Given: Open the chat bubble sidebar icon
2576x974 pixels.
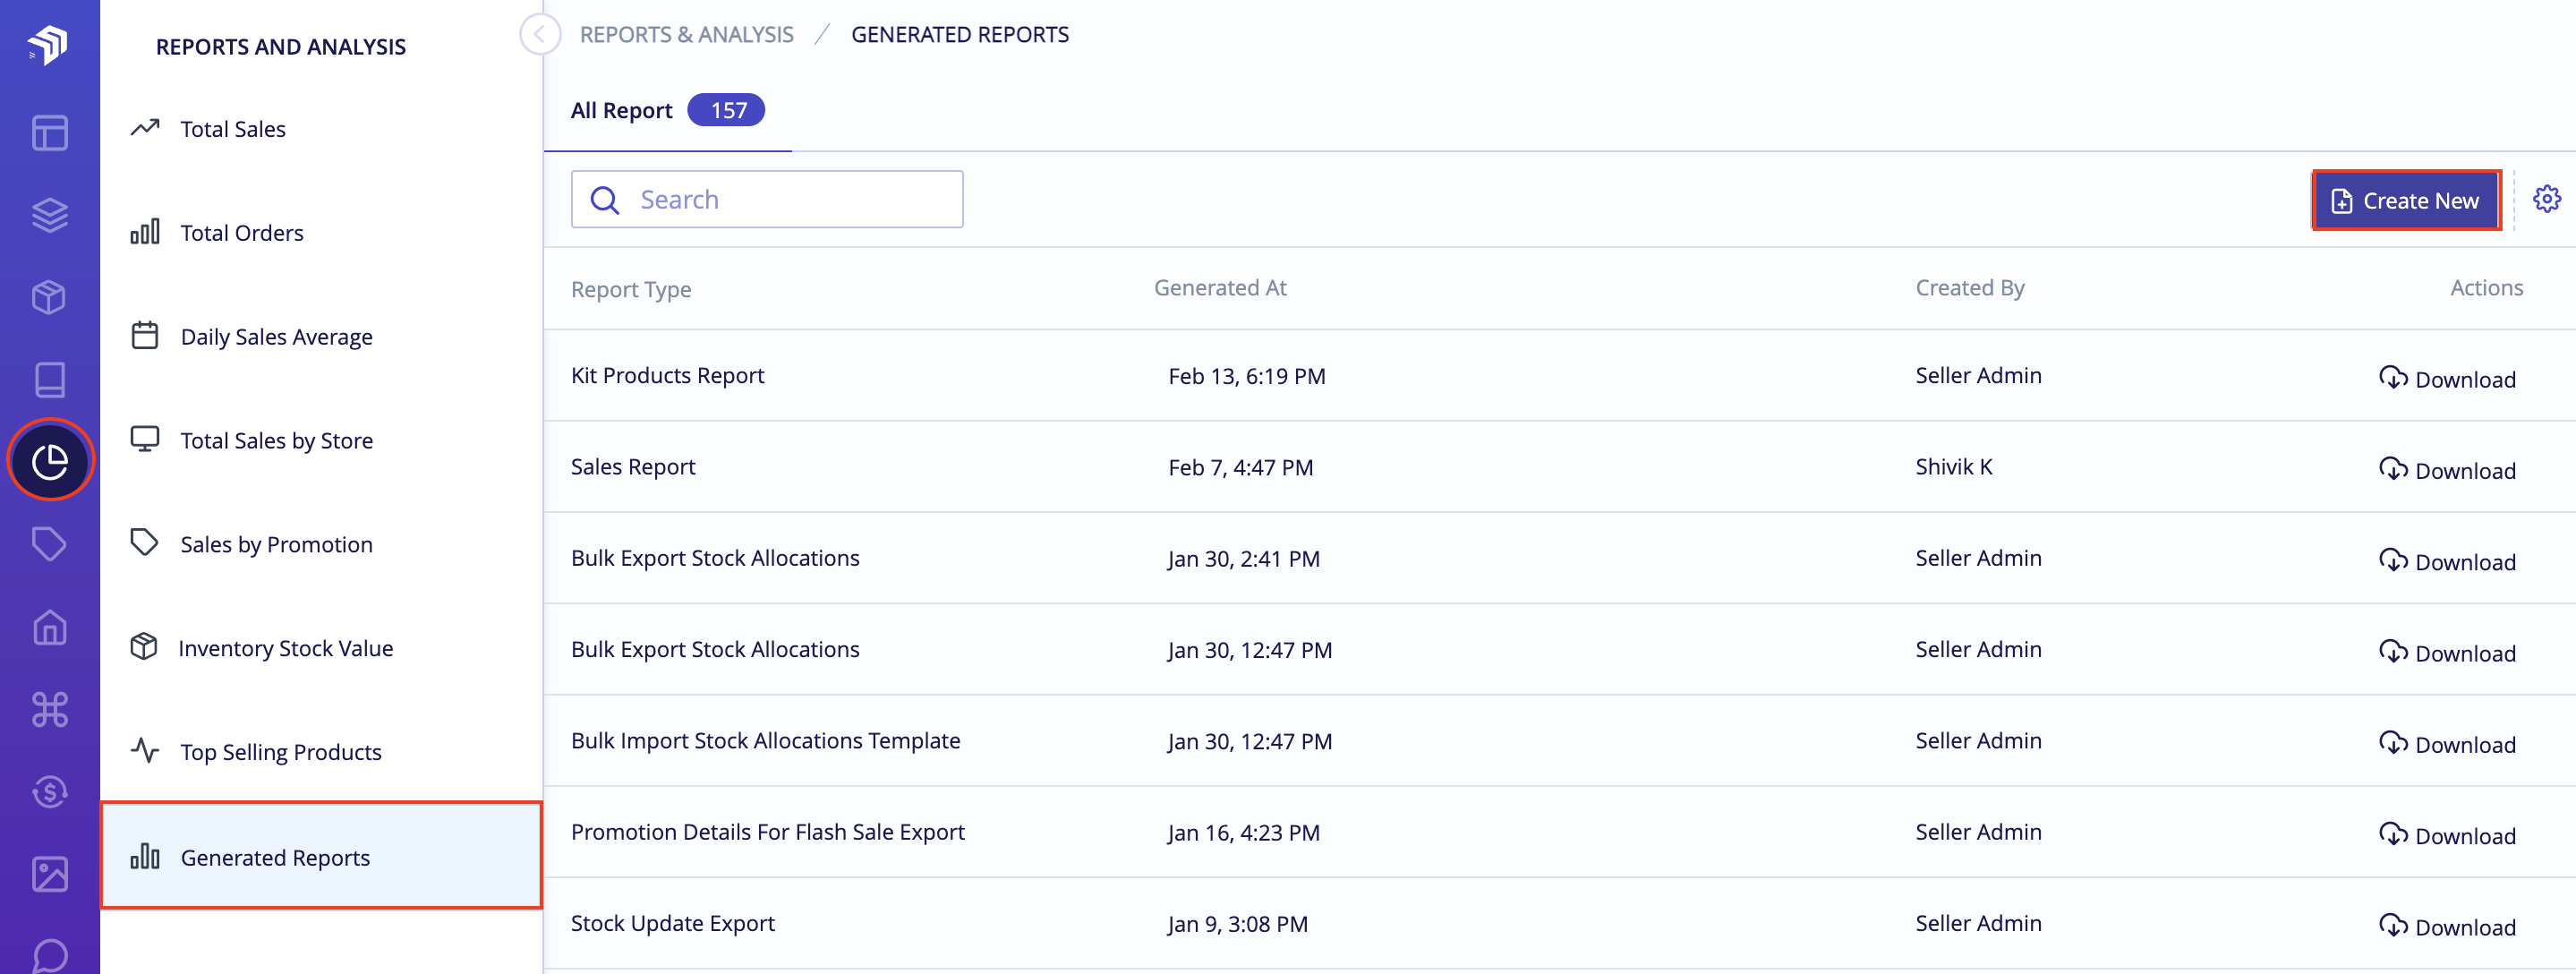Looking at the screenshot, I should (x=49, y=955).
